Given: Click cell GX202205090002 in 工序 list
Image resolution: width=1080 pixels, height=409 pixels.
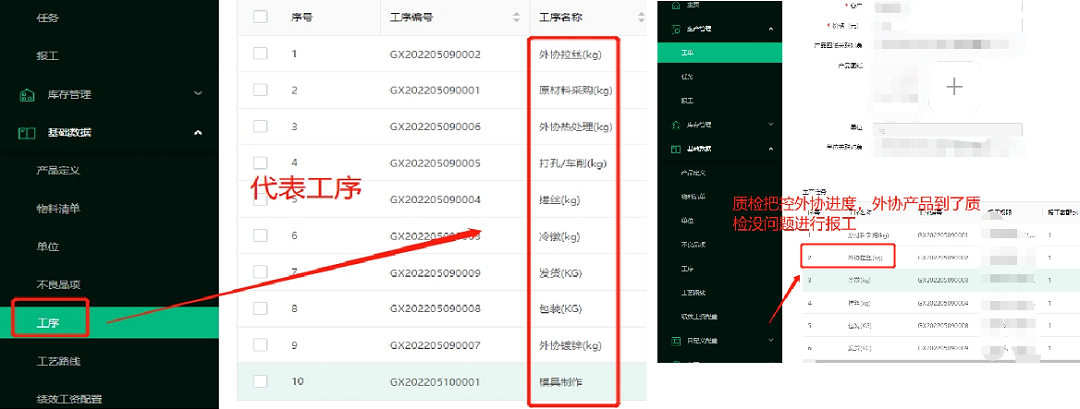Looking at the screenshot, I should click(x=435, y=54).
